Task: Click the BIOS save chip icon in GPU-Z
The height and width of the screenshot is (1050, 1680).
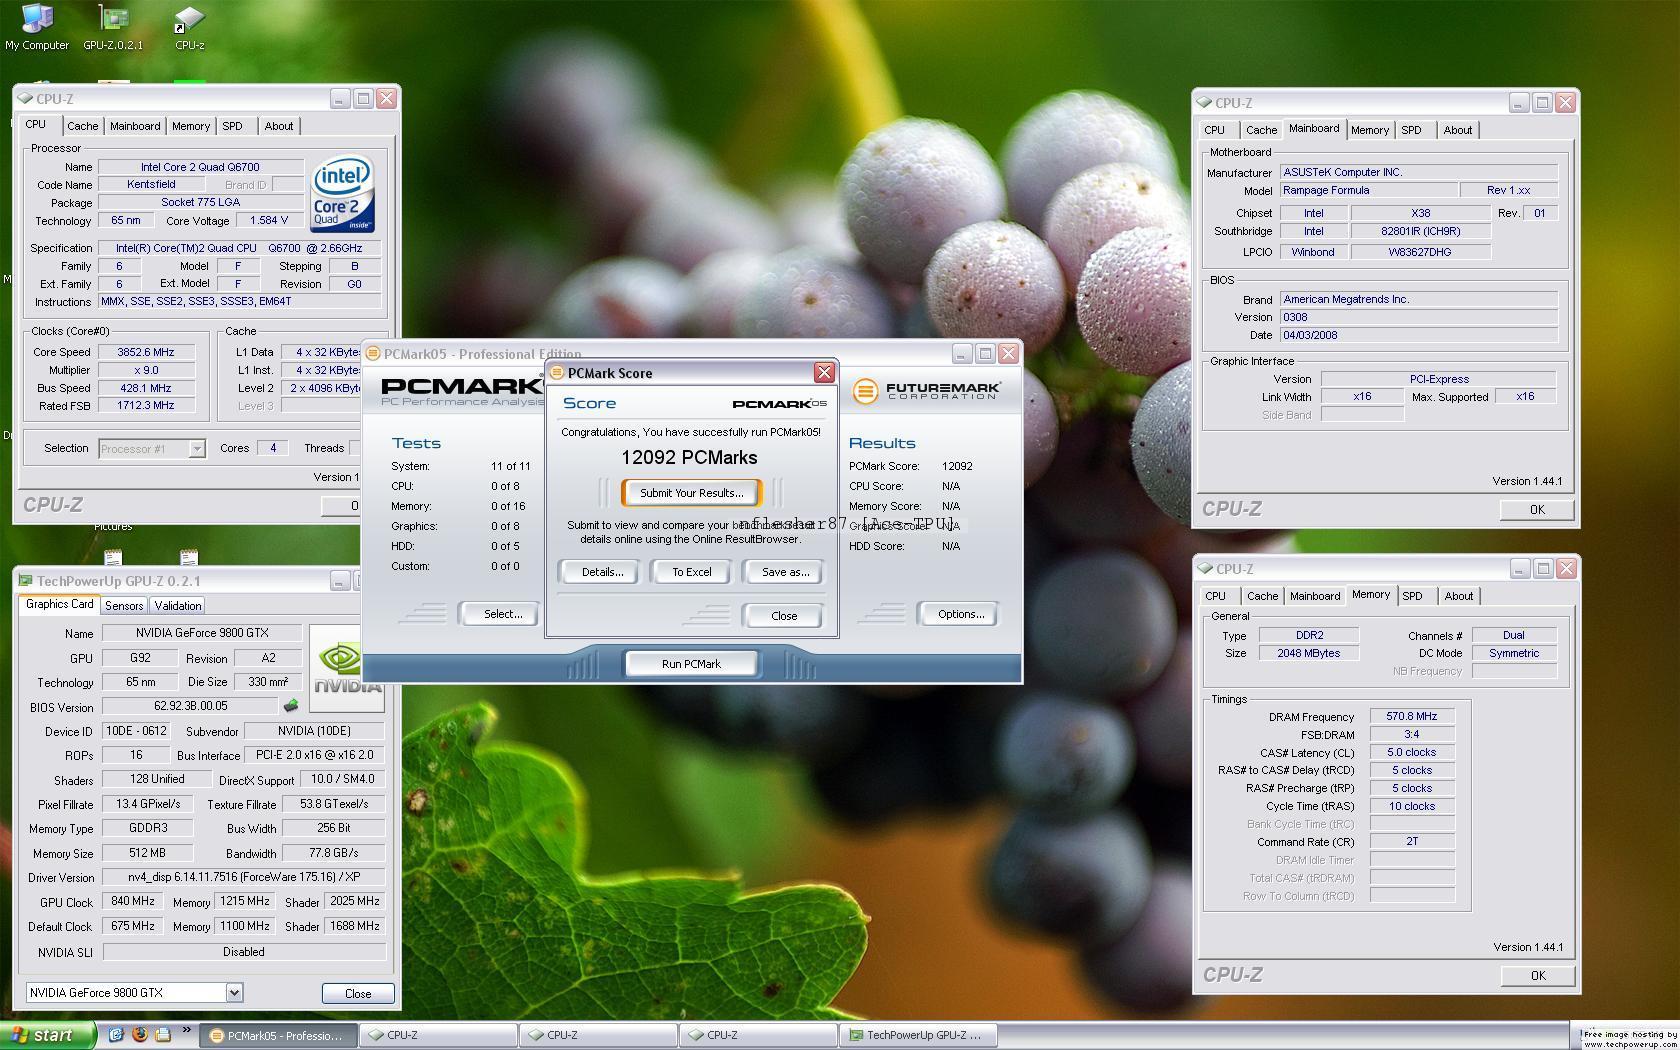Action: click(291, 706)
